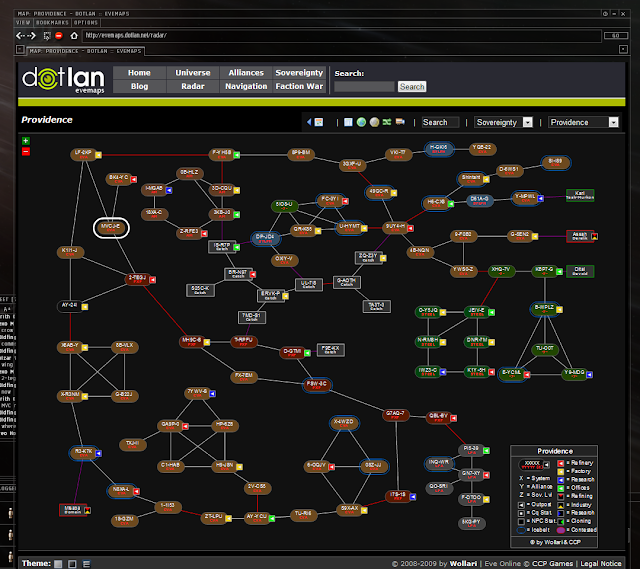Click the yellow outpost icon beside LF-2KP
Viewport: 640px width, 569px height.
(x=98, y=155)
